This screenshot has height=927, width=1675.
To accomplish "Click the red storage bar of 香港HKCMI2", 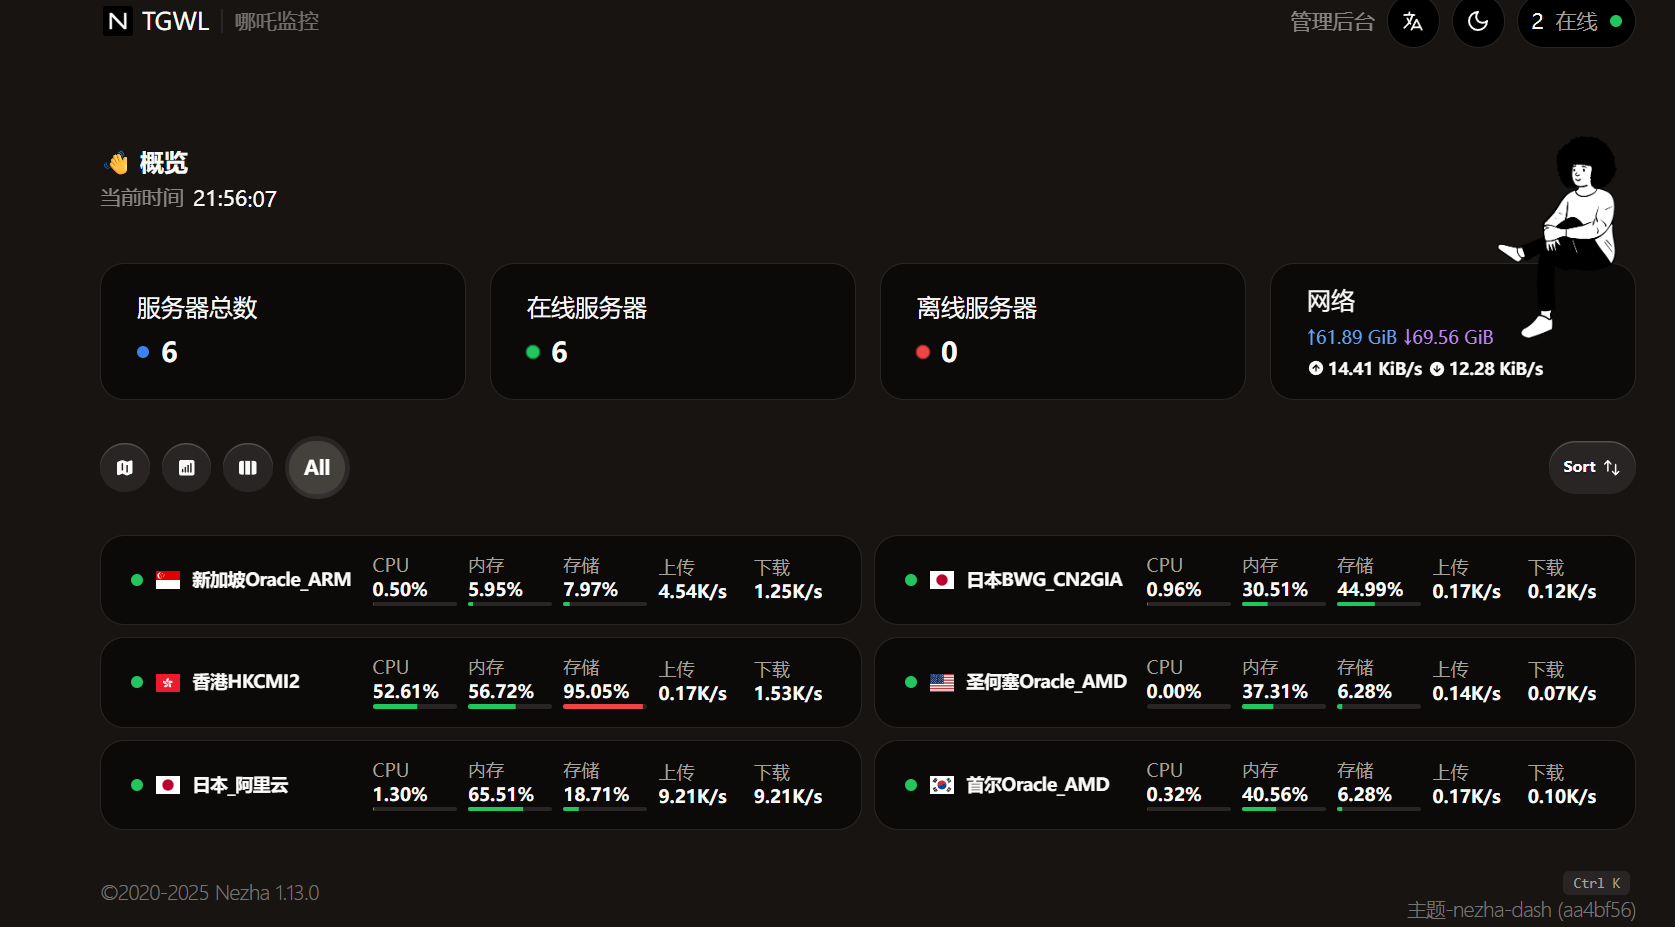I will tap(603, 706).
